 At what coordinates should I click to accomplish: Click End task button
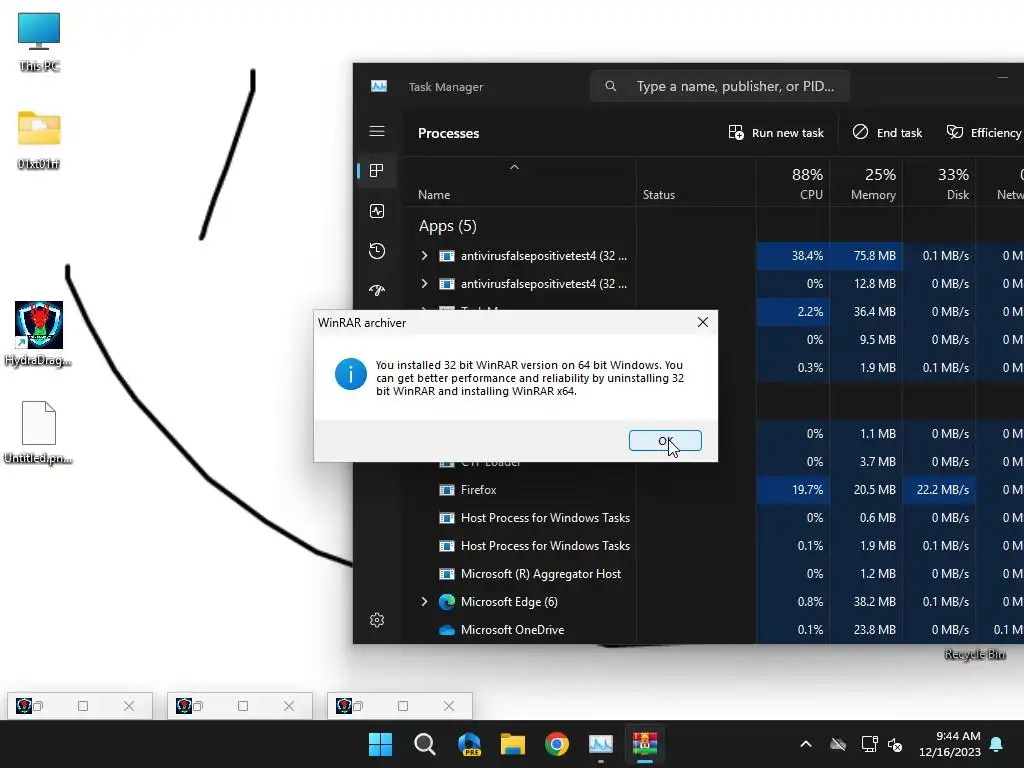[887, 133]
